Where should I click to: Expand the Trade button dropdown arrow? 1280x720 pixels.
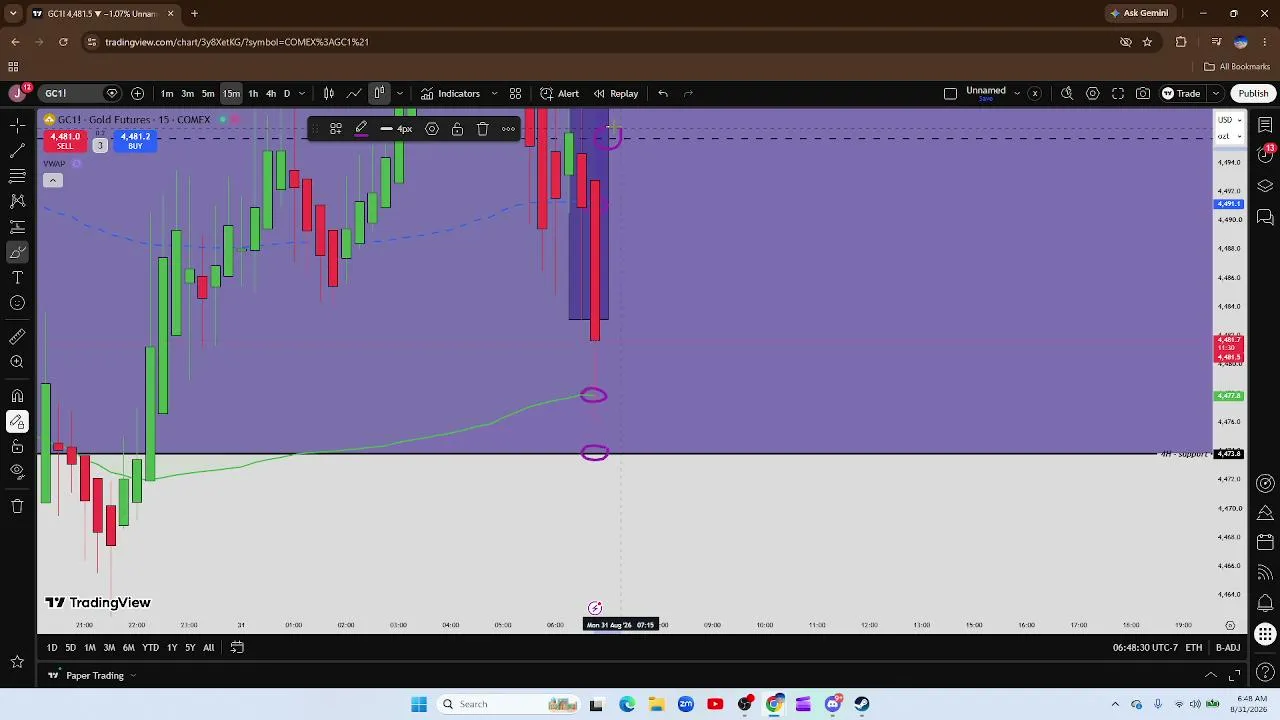pyautogui.click(x=1215, y=93)
